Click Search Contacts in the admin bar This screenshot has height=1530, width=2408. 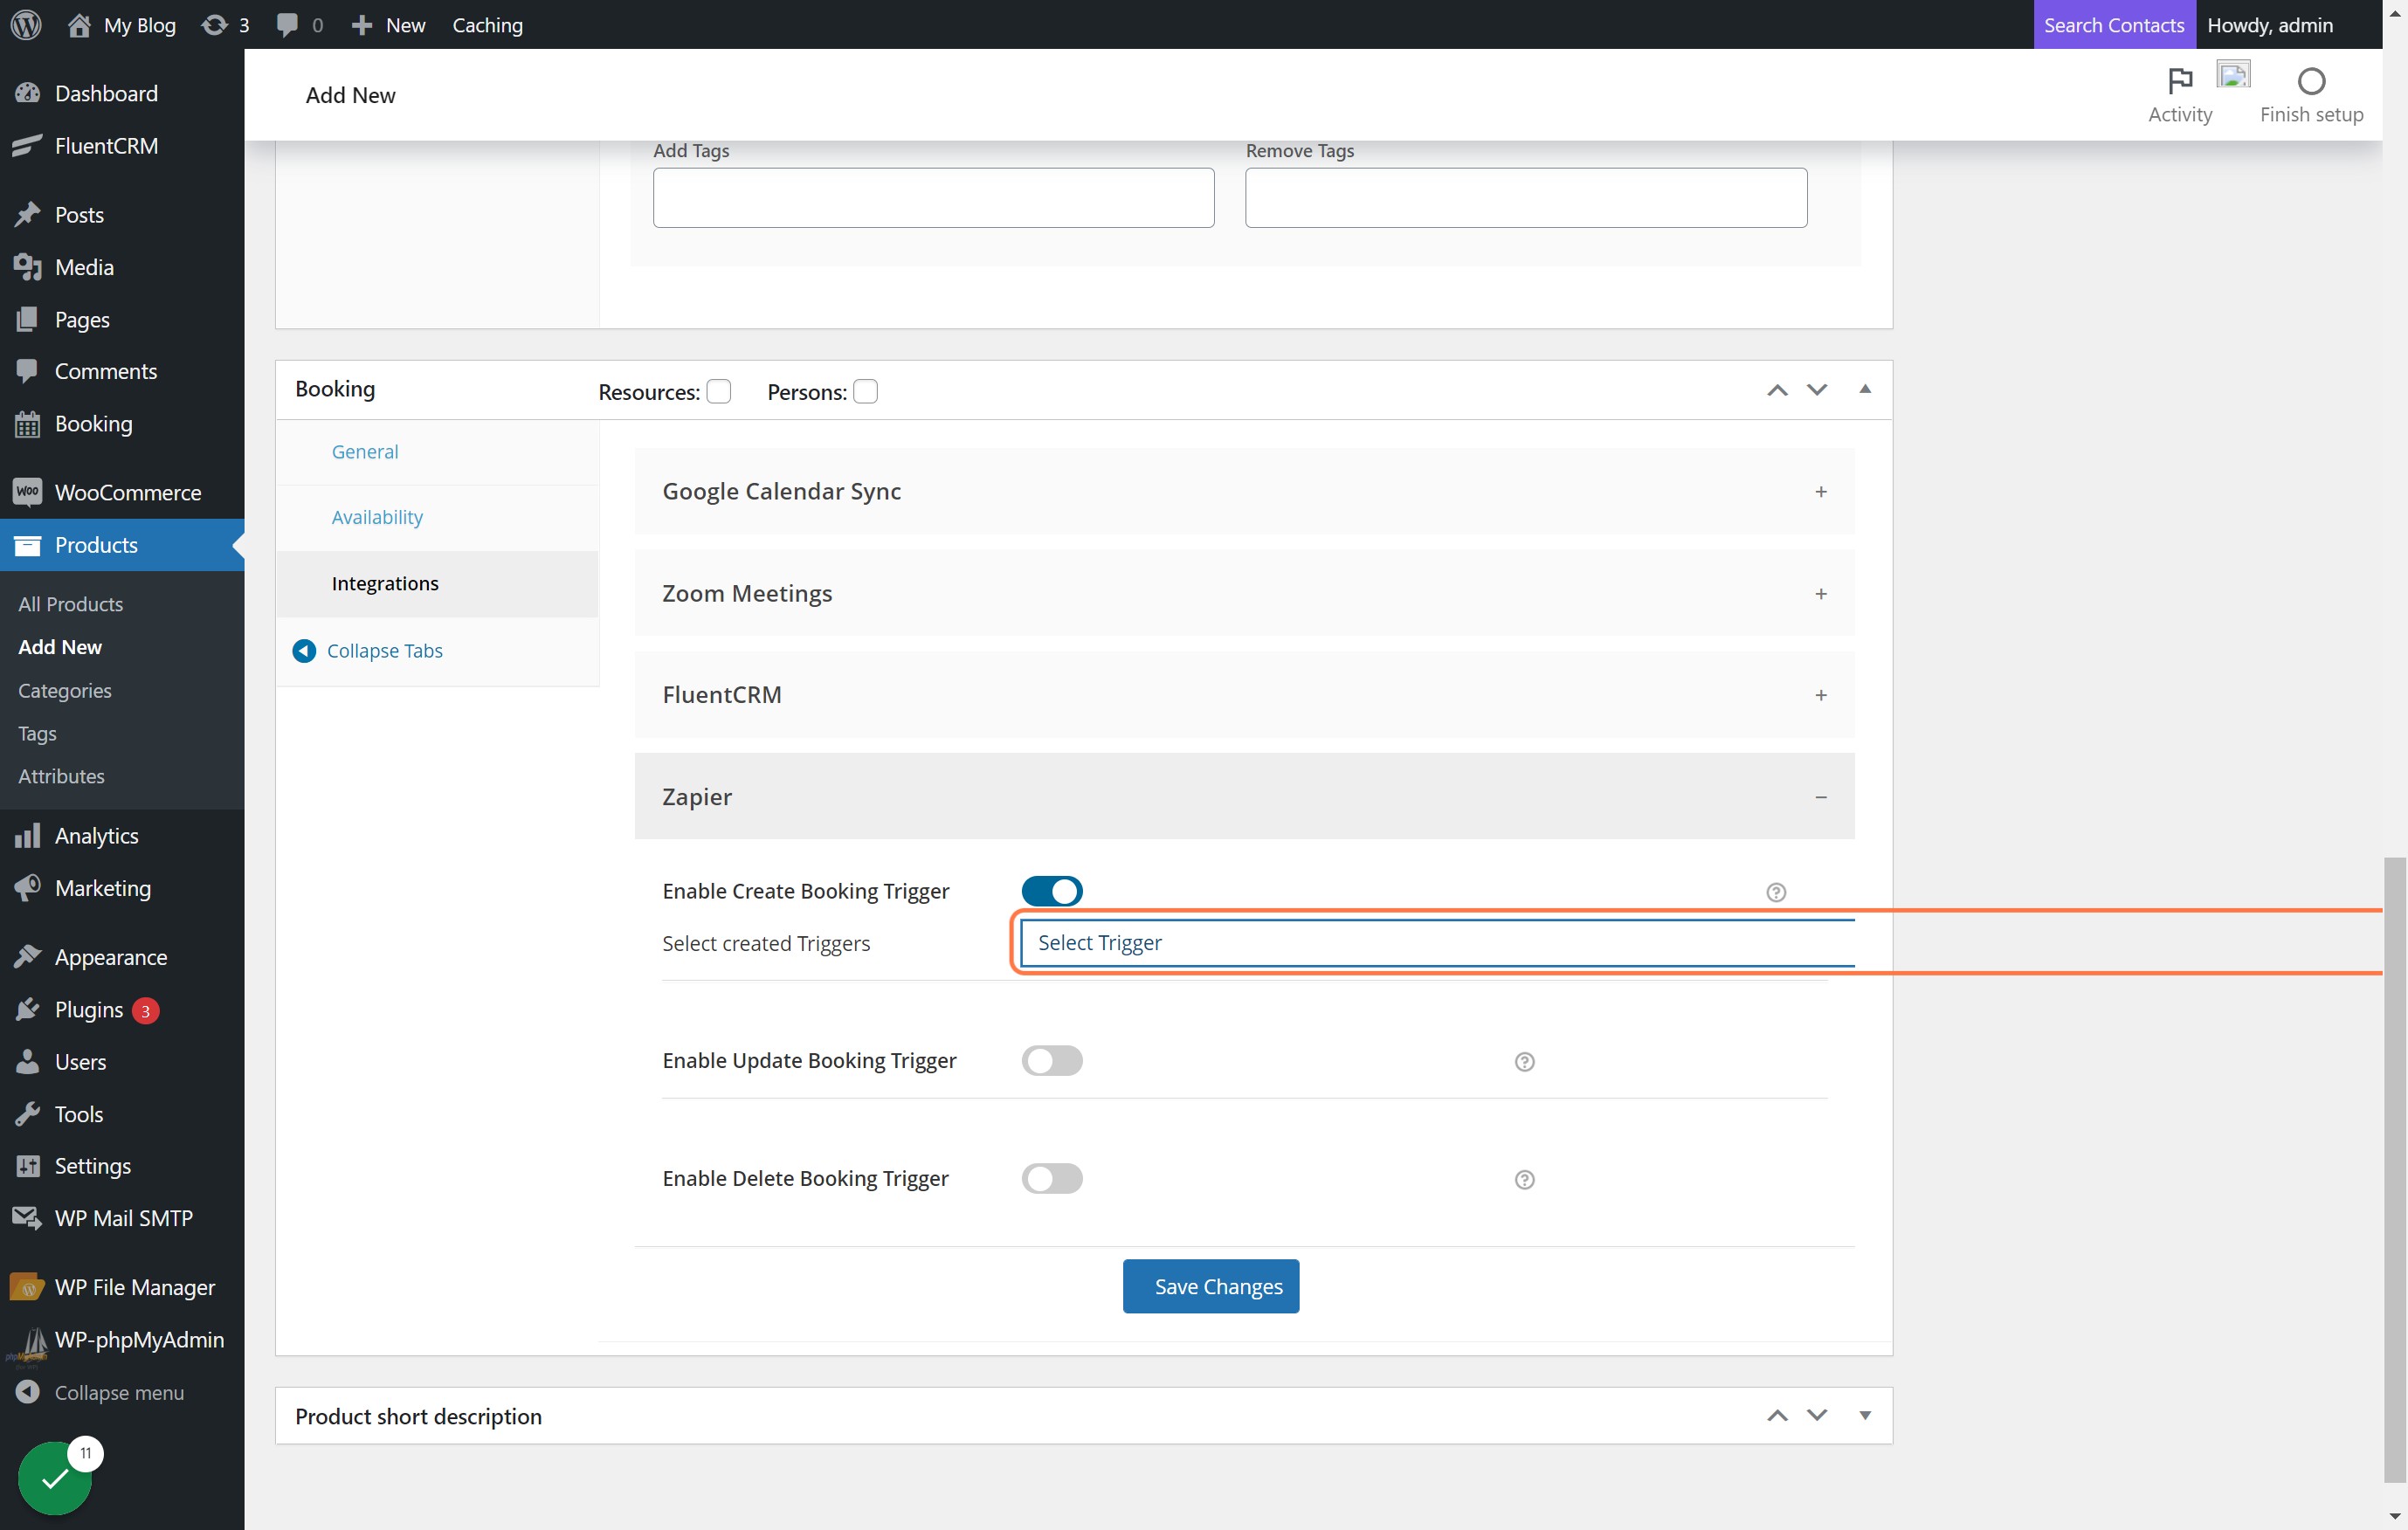coord(2114,25)
